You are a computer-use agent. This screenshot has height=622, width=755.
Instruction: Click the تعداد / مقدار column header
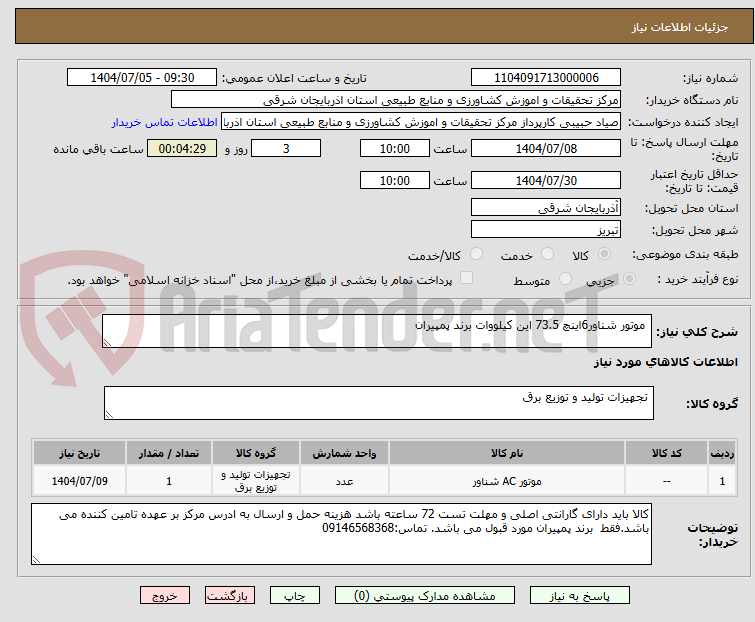pyautogui.click(x=169, y=453)
